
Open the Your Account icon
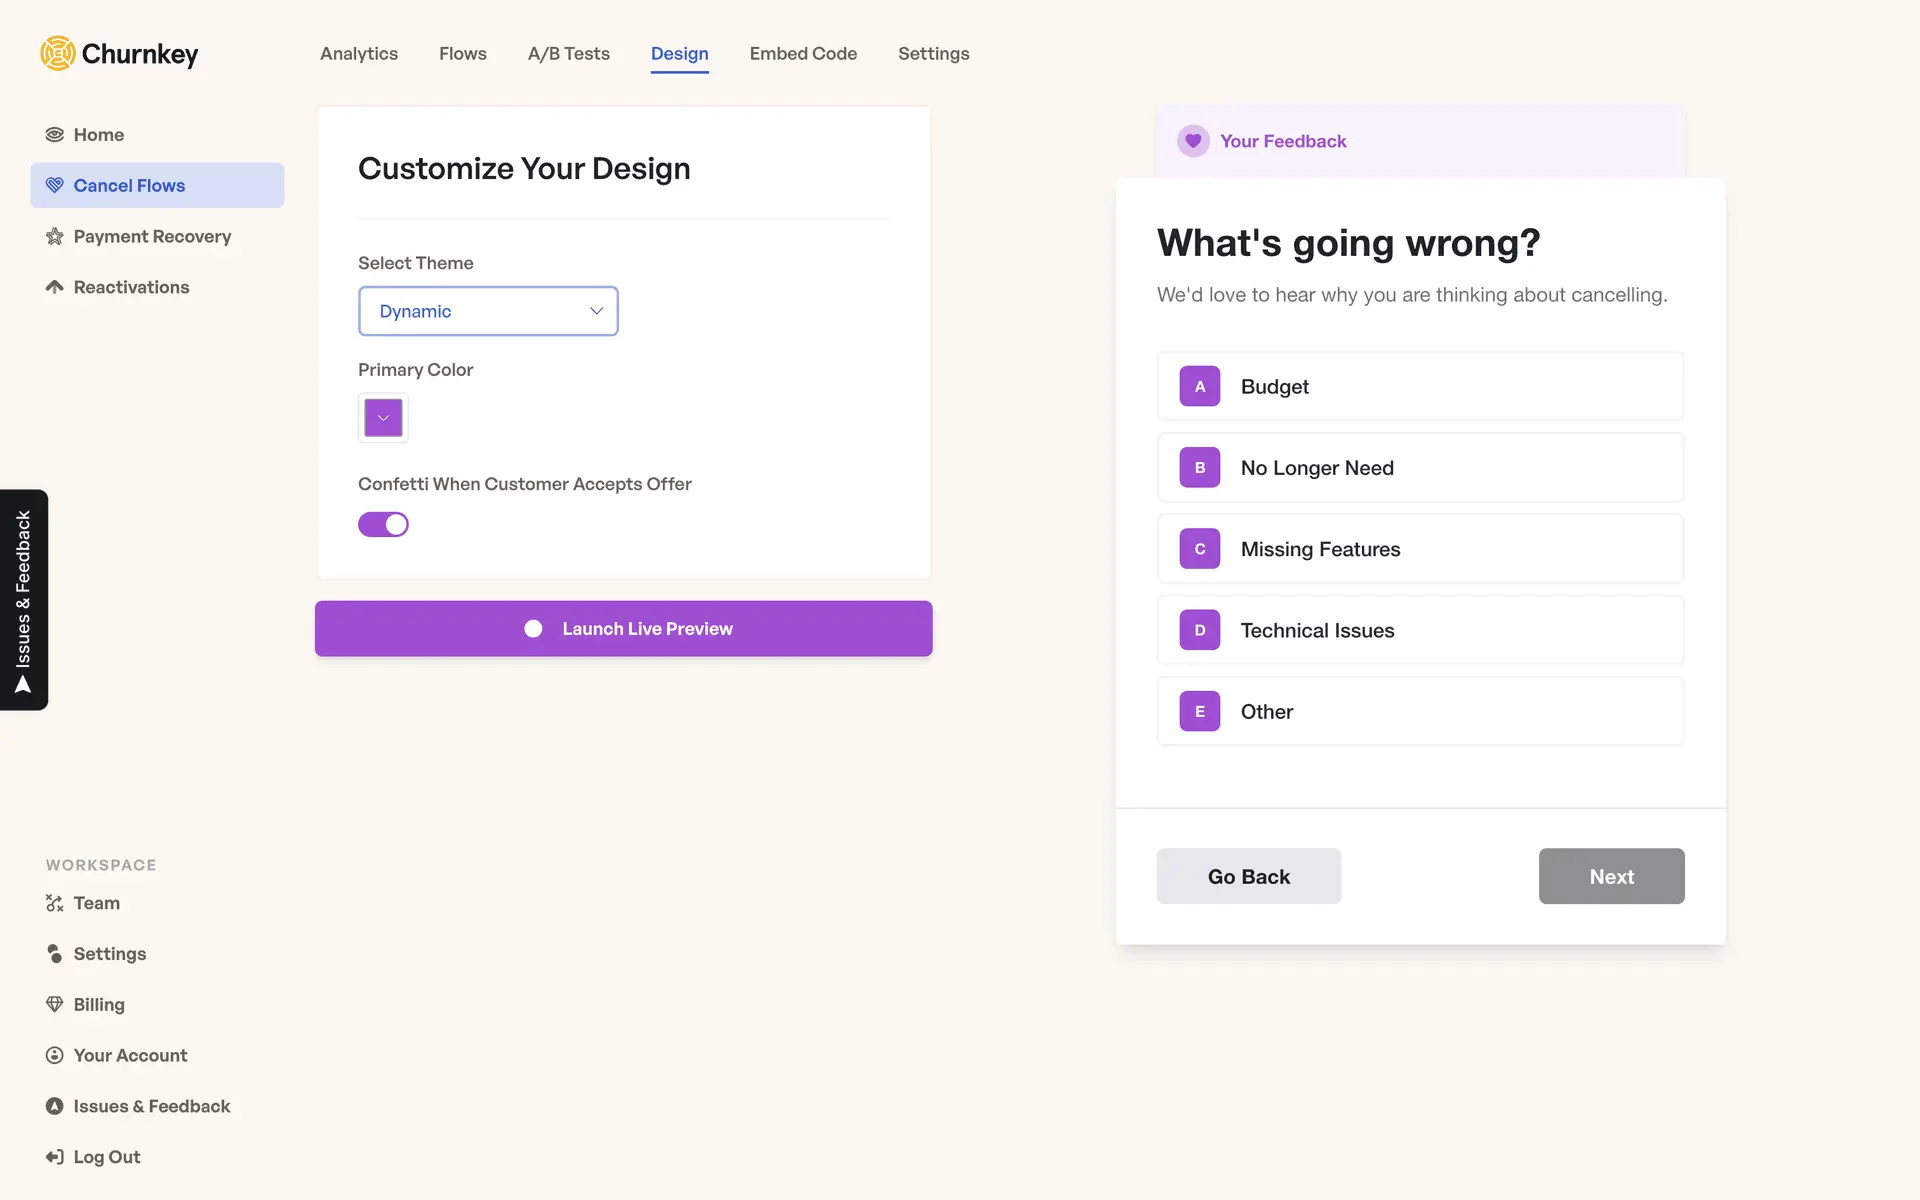click(55, 1055)
